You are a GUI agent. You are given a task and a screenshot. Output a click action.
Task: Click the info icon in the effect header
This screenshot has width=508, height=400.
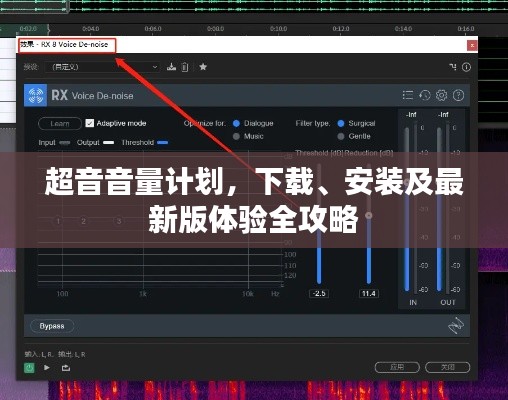tap(466, 67)
